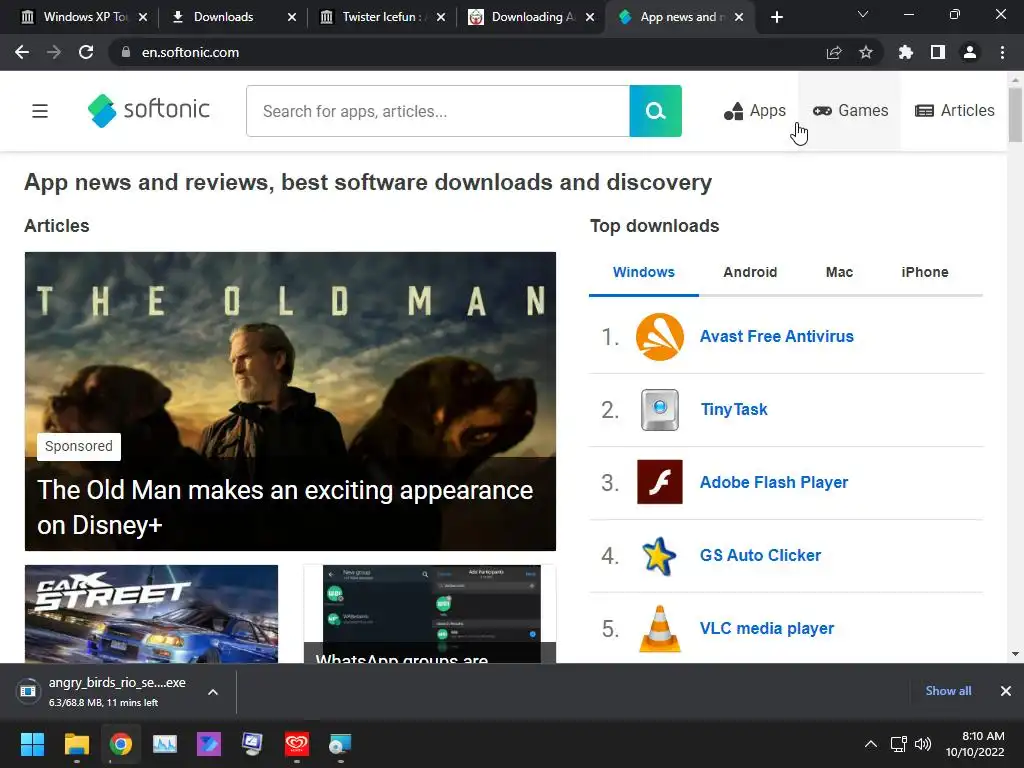Open Chrome profile menu
The image size is (1024, 768).
point(970,52)
